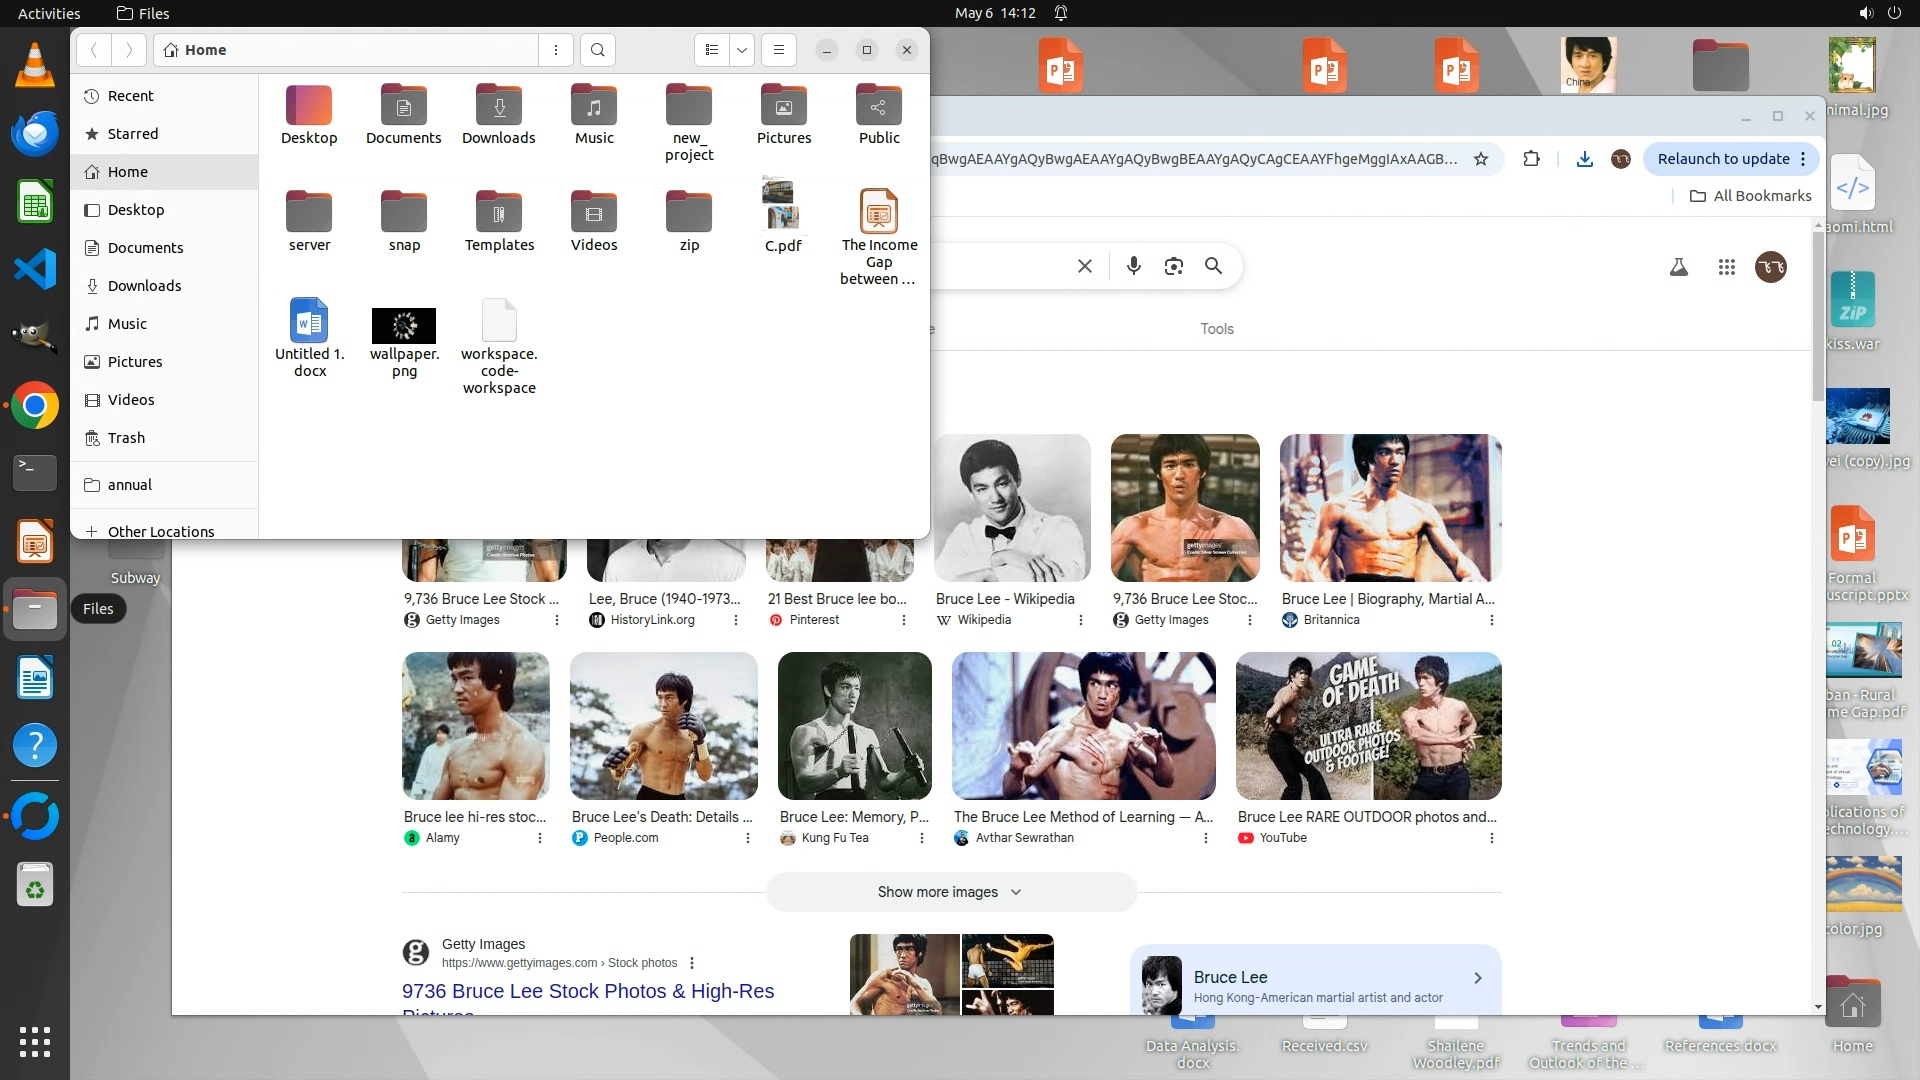This screenshot has height=1080, width=1920.
Task: Open the 9736 Bruce Lee Stock Photos link
Action: pos(588,991)
